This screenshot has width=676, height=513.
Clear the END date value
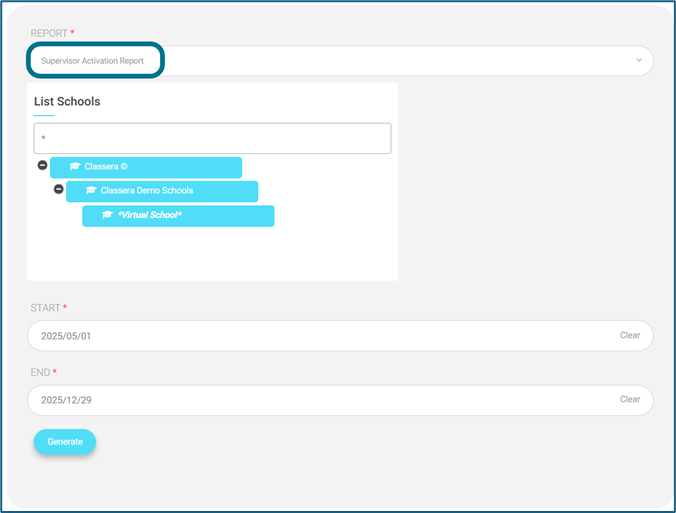point(630,399)
